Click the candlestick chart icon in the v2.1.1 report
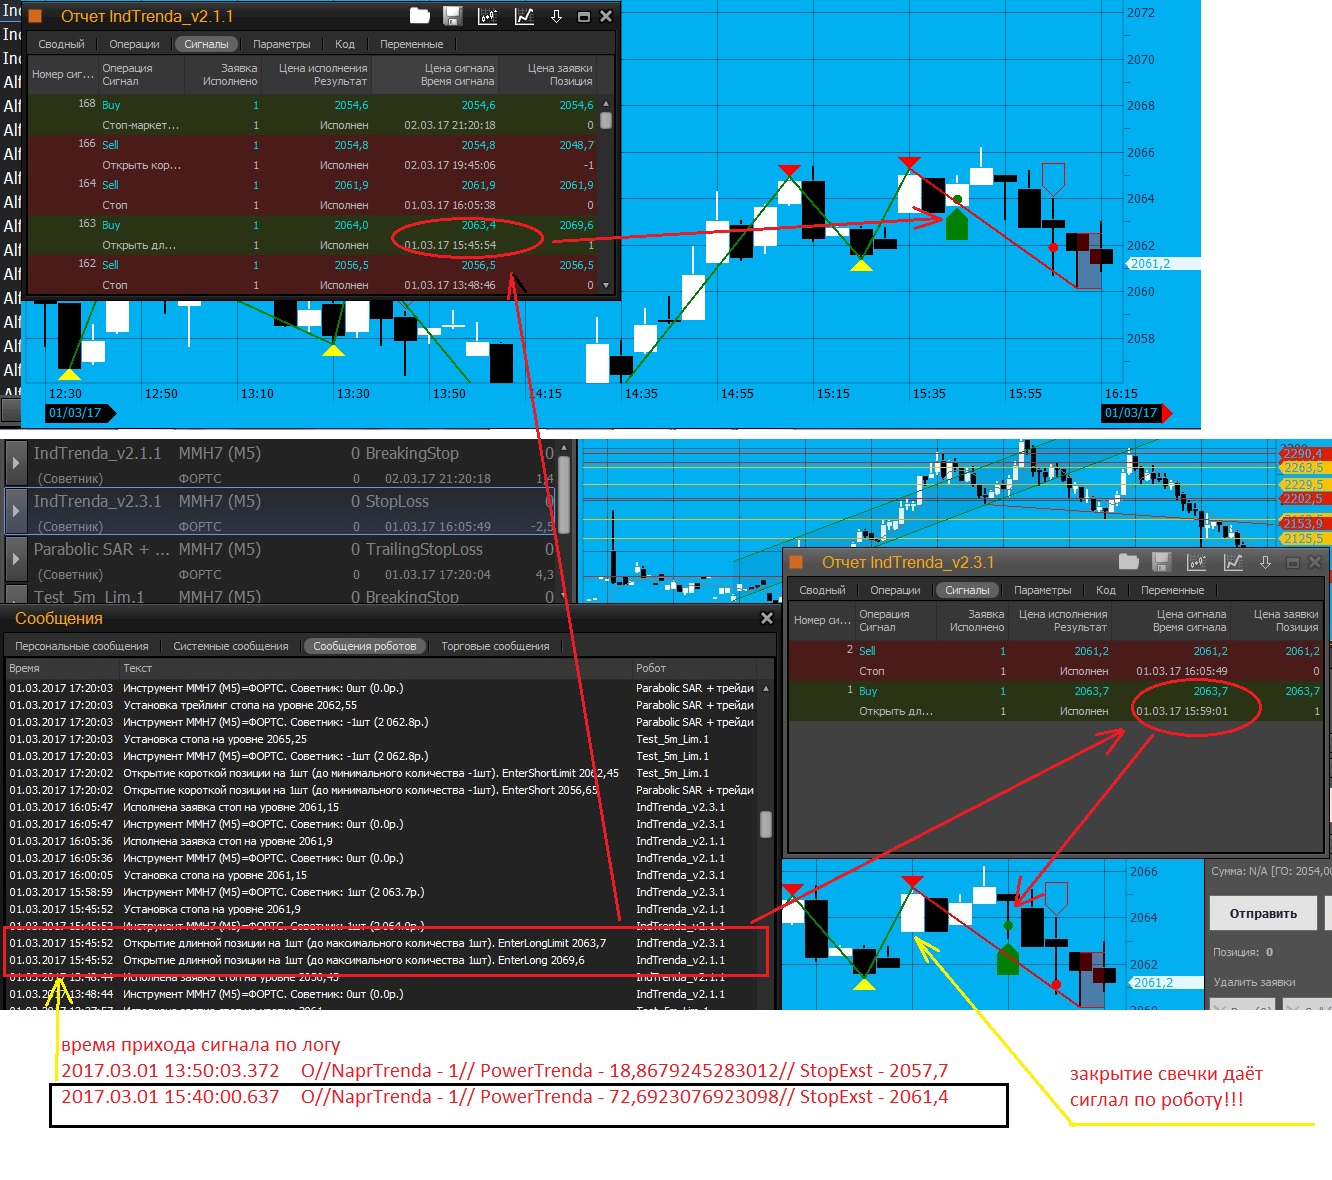 point(488,16)
